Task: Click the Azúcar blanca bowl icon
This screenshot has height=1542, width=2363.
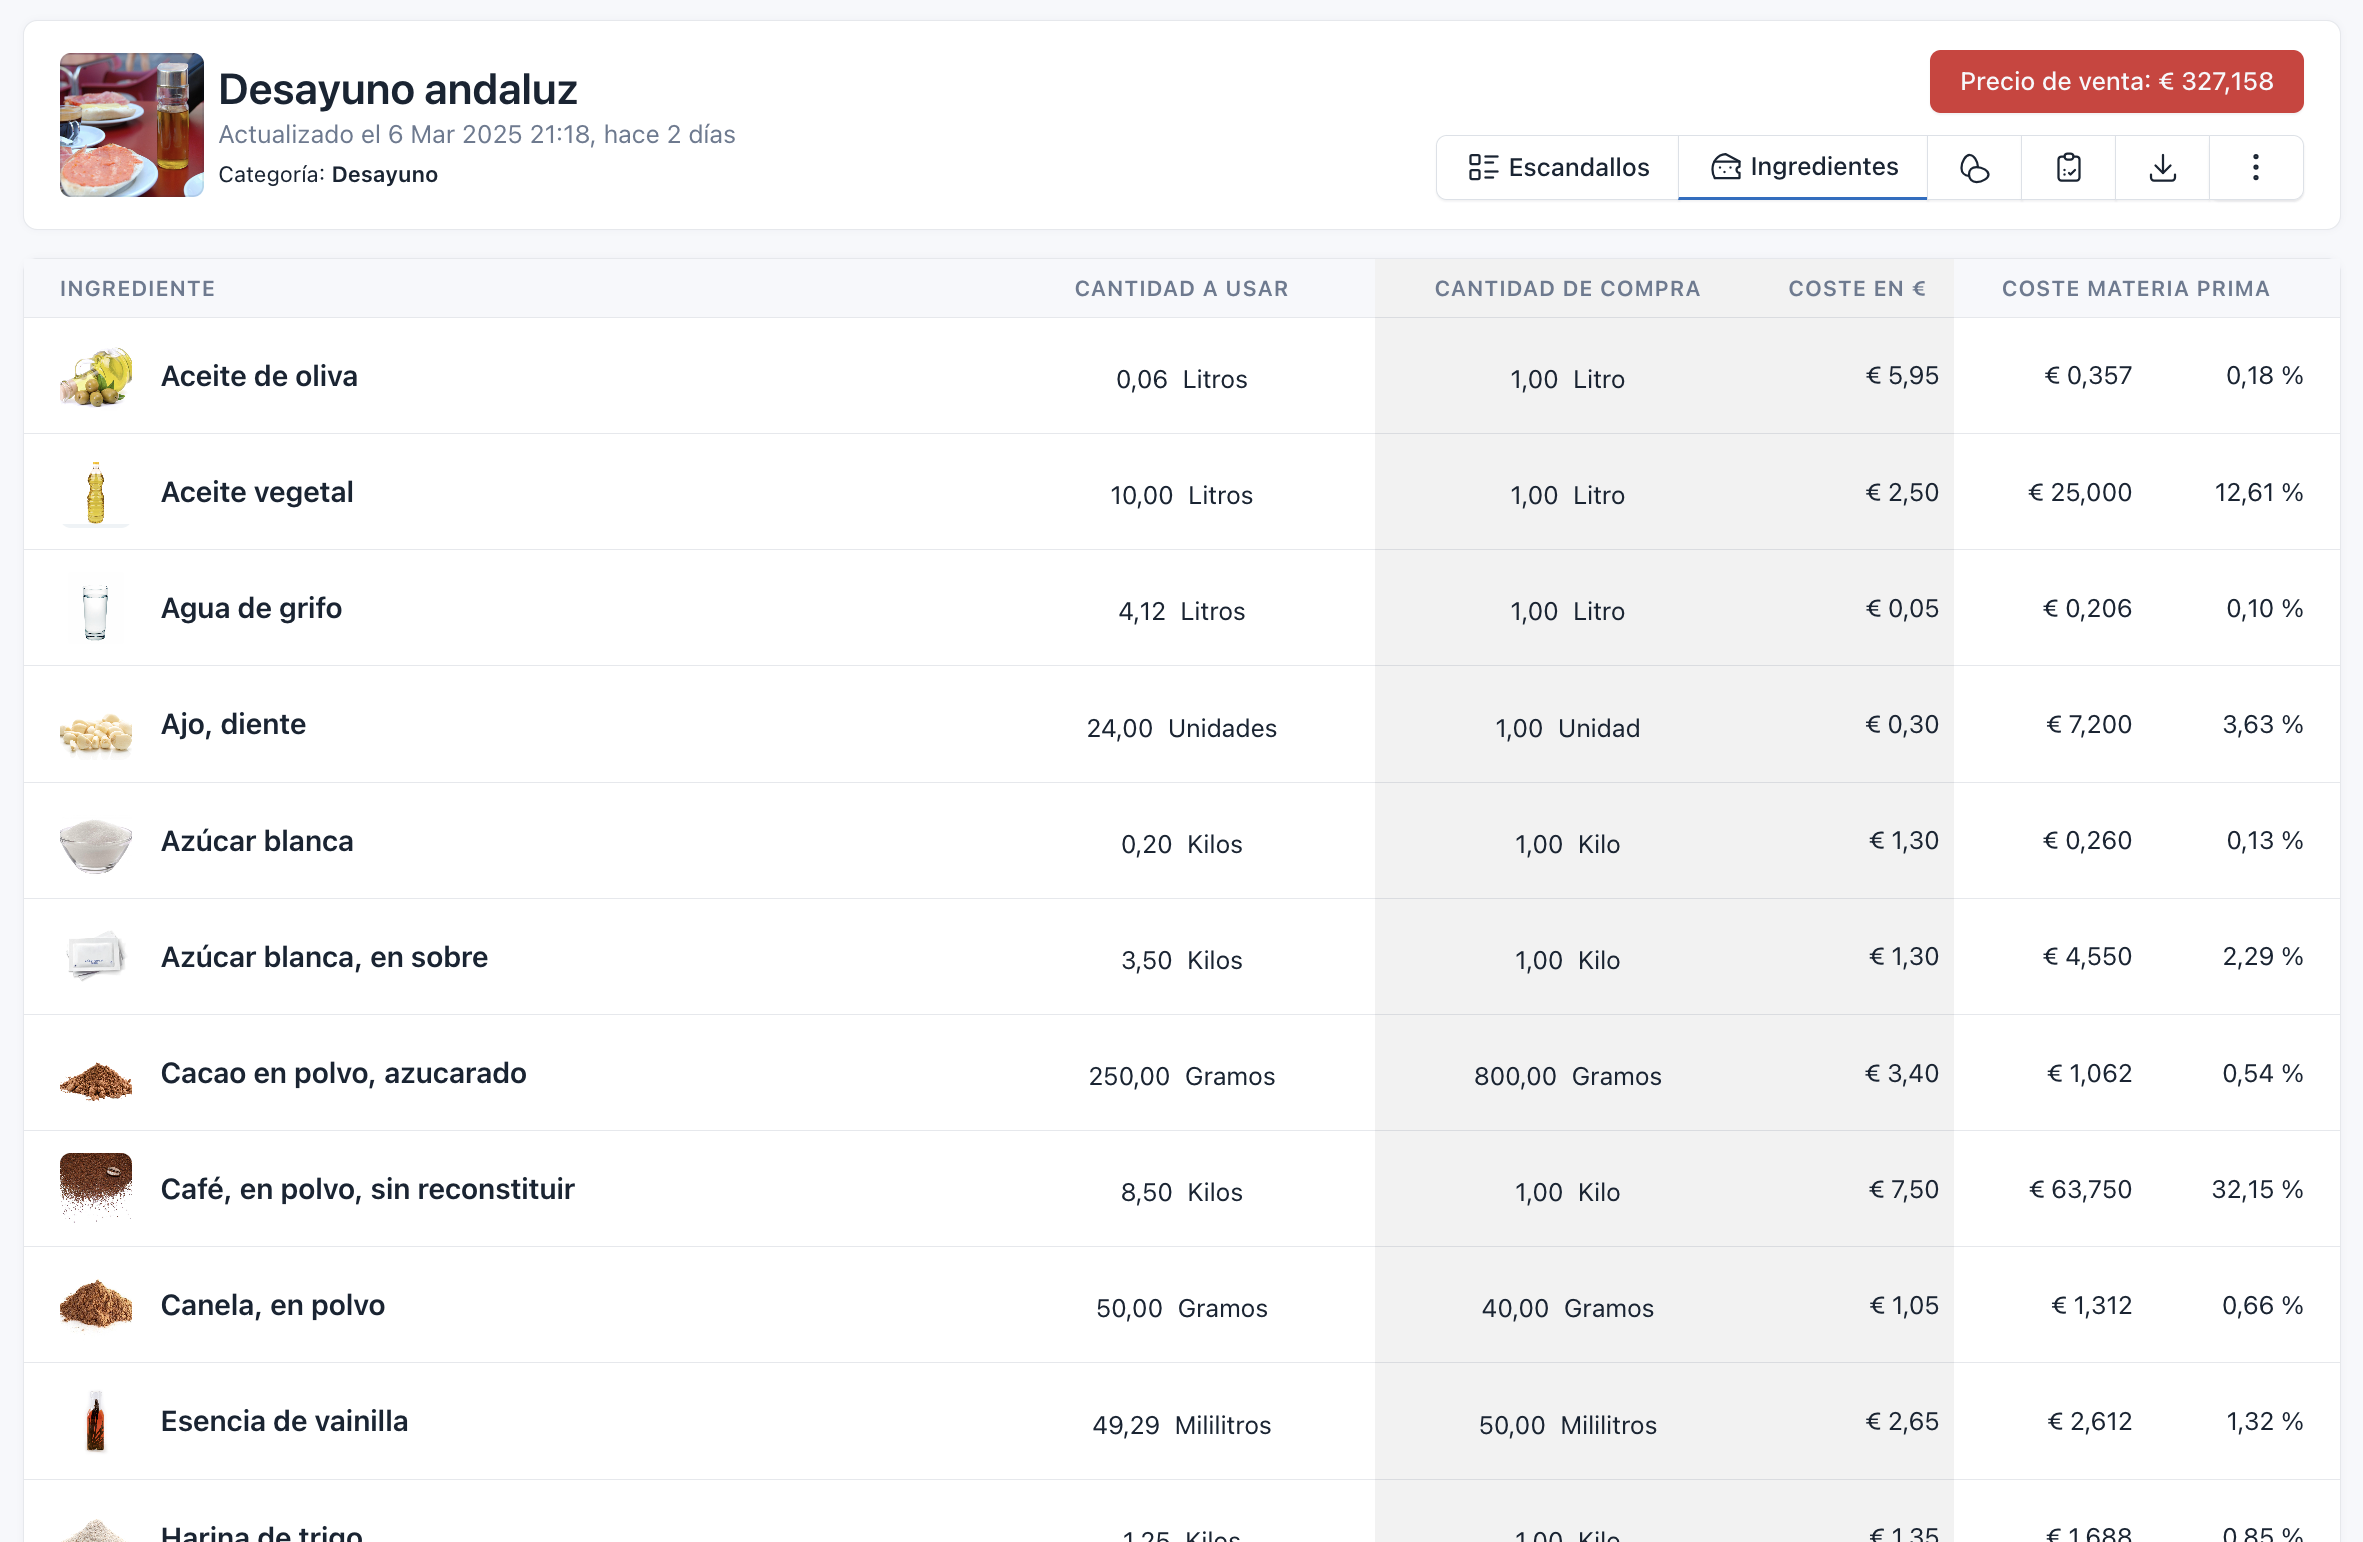Action: [x=96, y=841]
